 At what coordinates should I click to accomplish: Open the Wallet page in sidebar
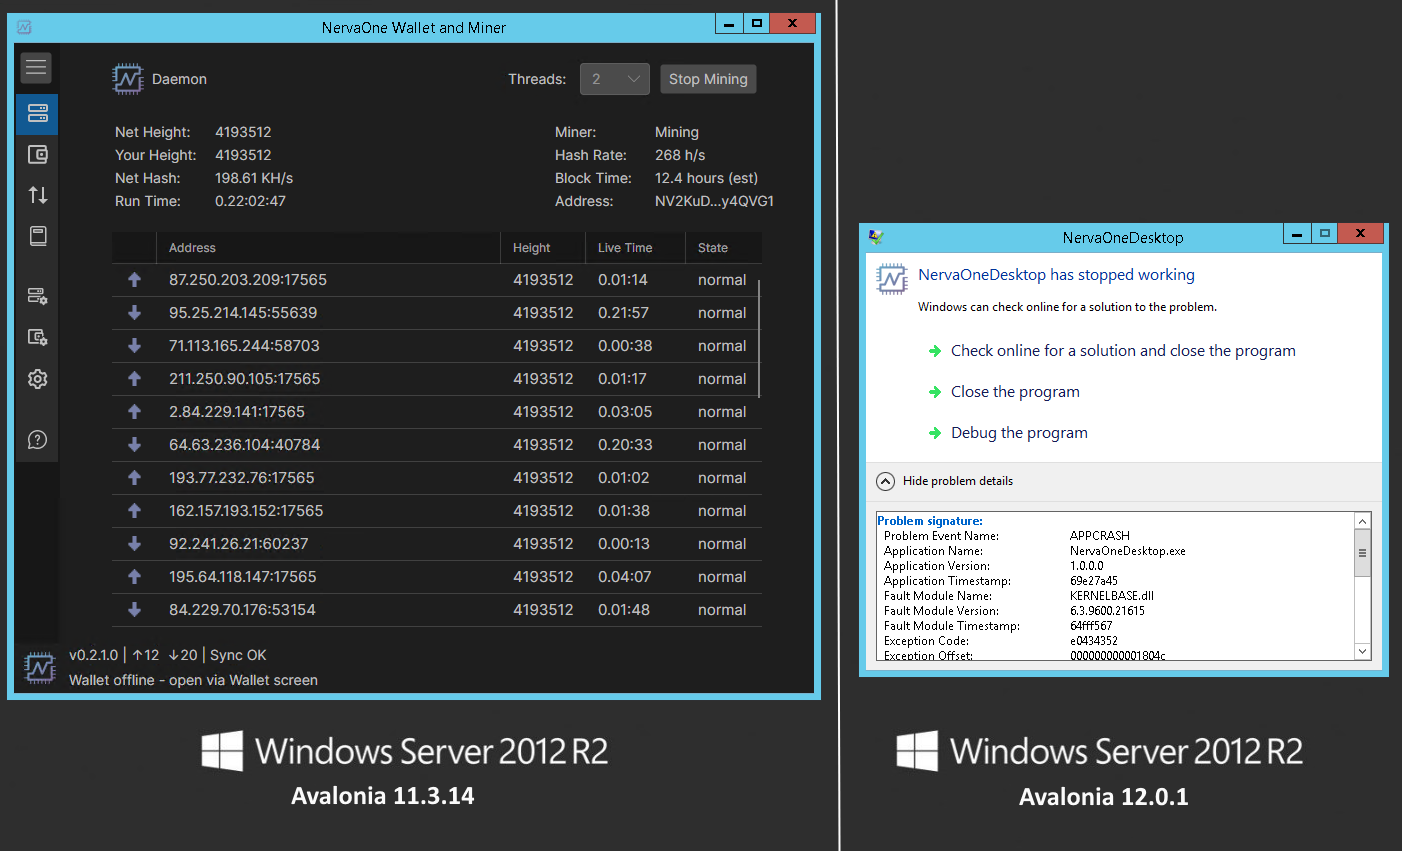point(37,154)
